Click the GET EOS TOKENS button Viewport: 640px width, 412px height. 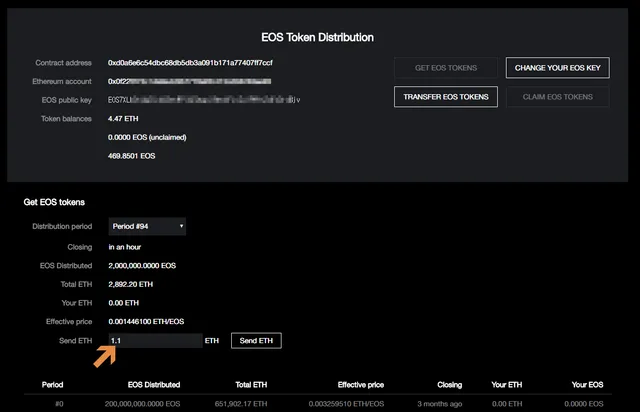(x=446, y=68)
